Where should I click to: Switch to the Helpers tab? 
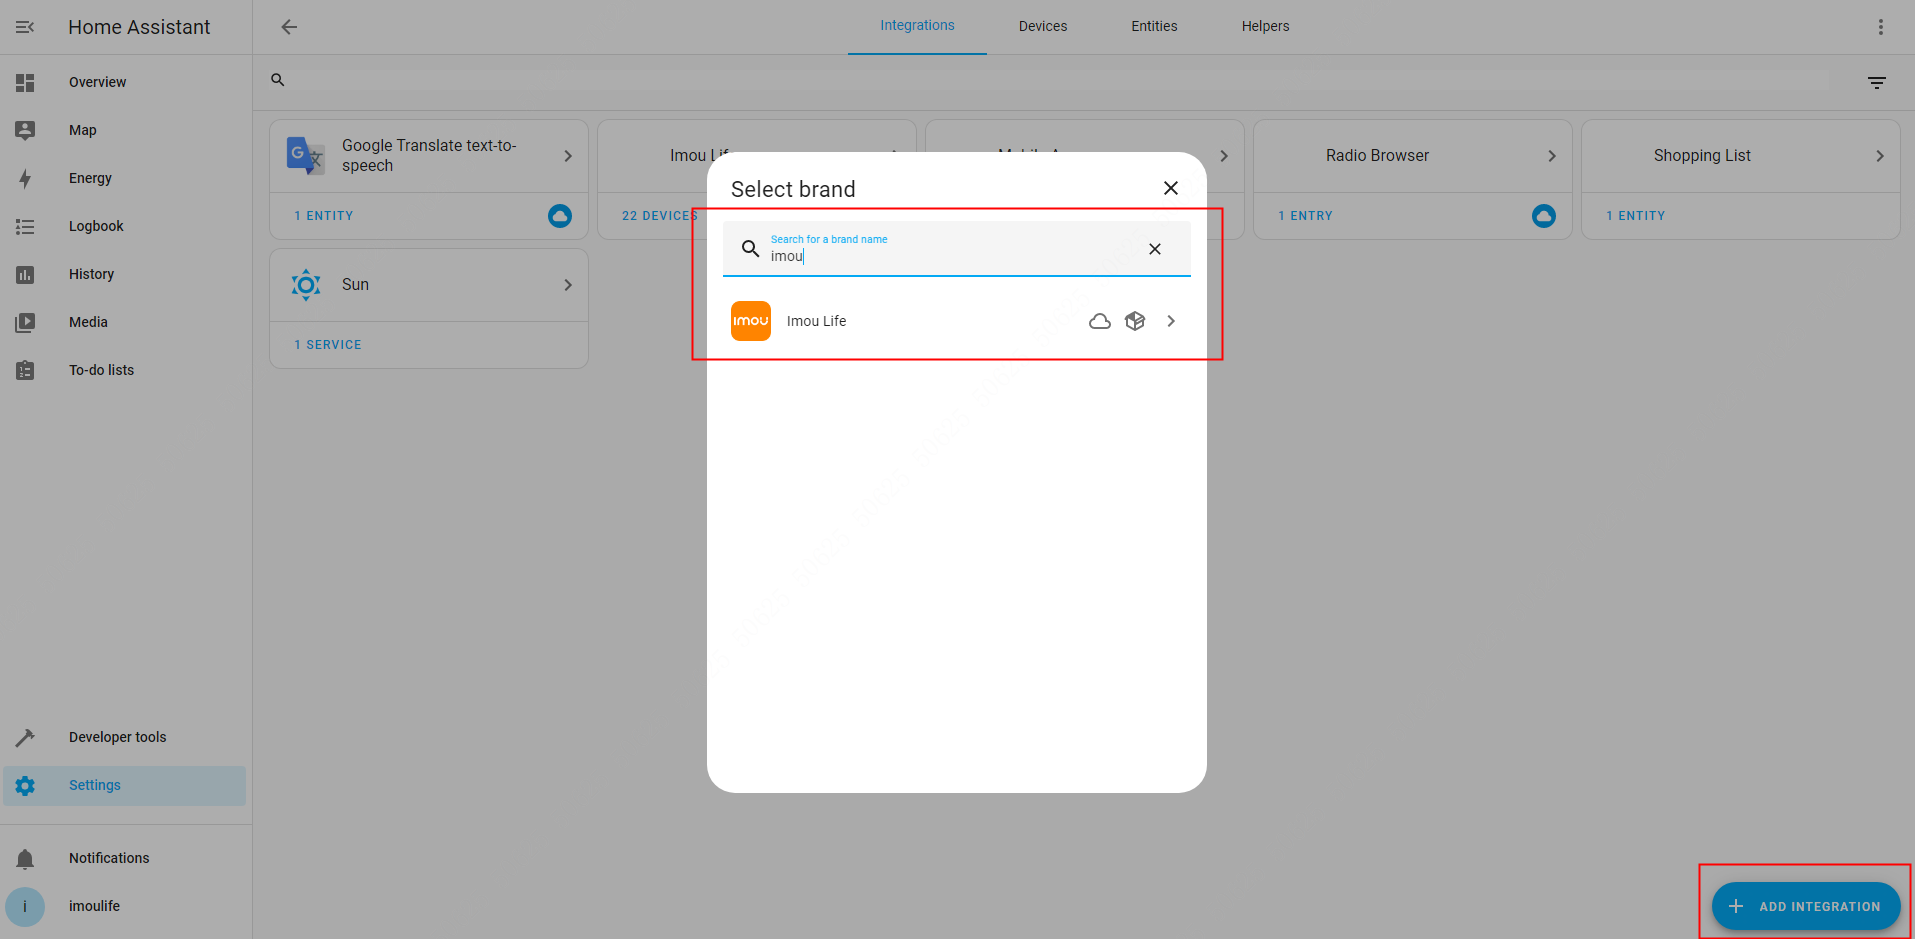[x=1265, y=26]
